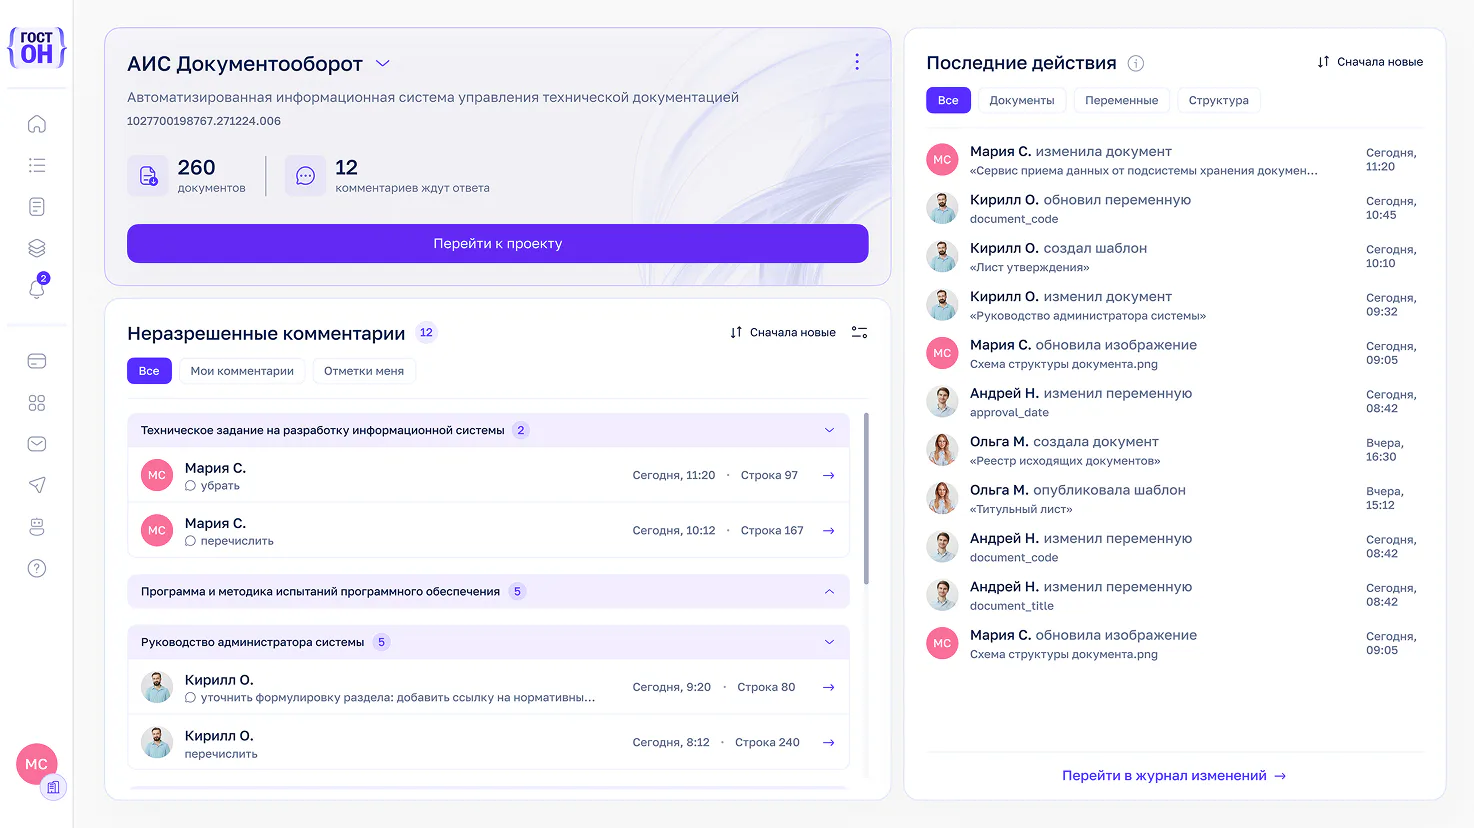The image size is (1474, 828).
Task: Open Перейти в журнал изменений link
Action: (x=1174, y=775)
